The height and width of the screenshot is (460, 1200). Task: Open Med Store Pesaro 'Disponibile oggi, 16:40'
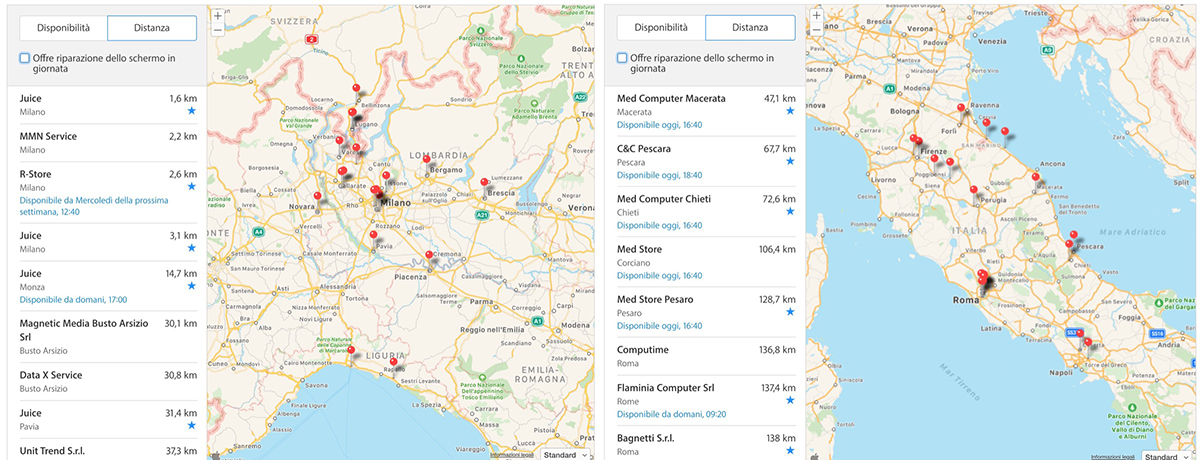[x=659, y=325]
